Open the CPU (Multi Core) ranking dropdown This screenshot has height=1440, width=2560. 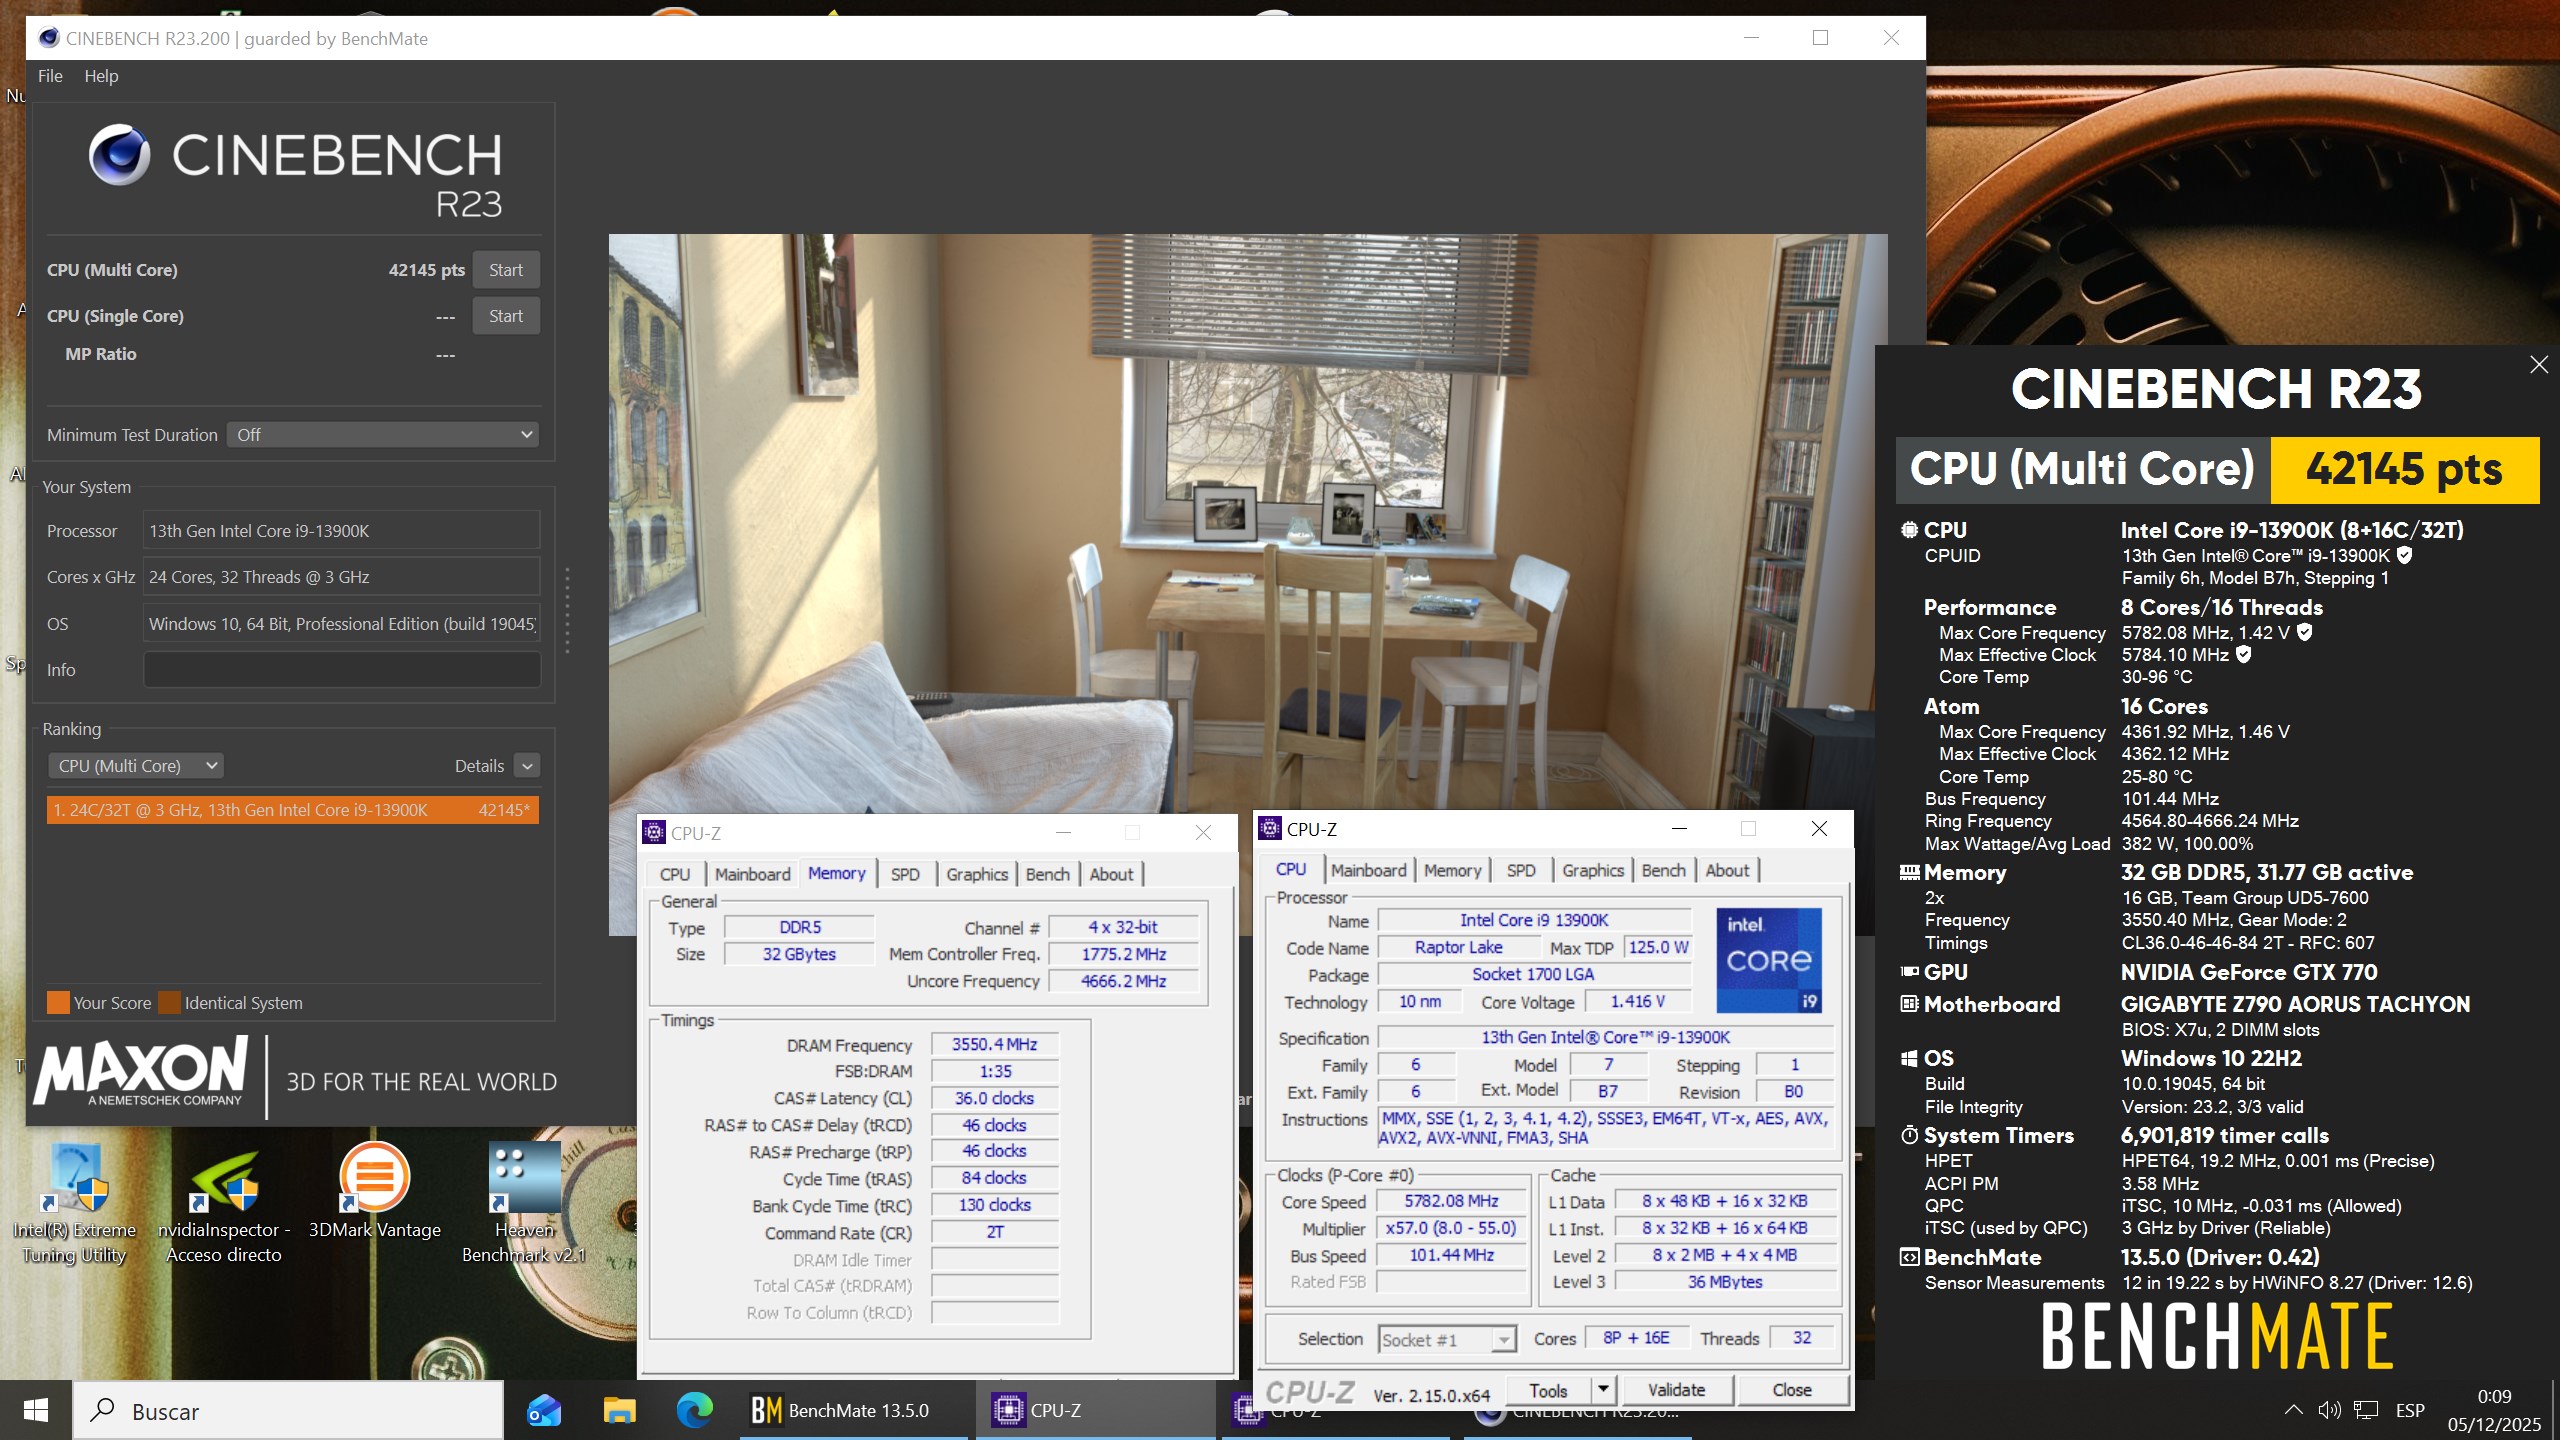[x=136, y=766]
